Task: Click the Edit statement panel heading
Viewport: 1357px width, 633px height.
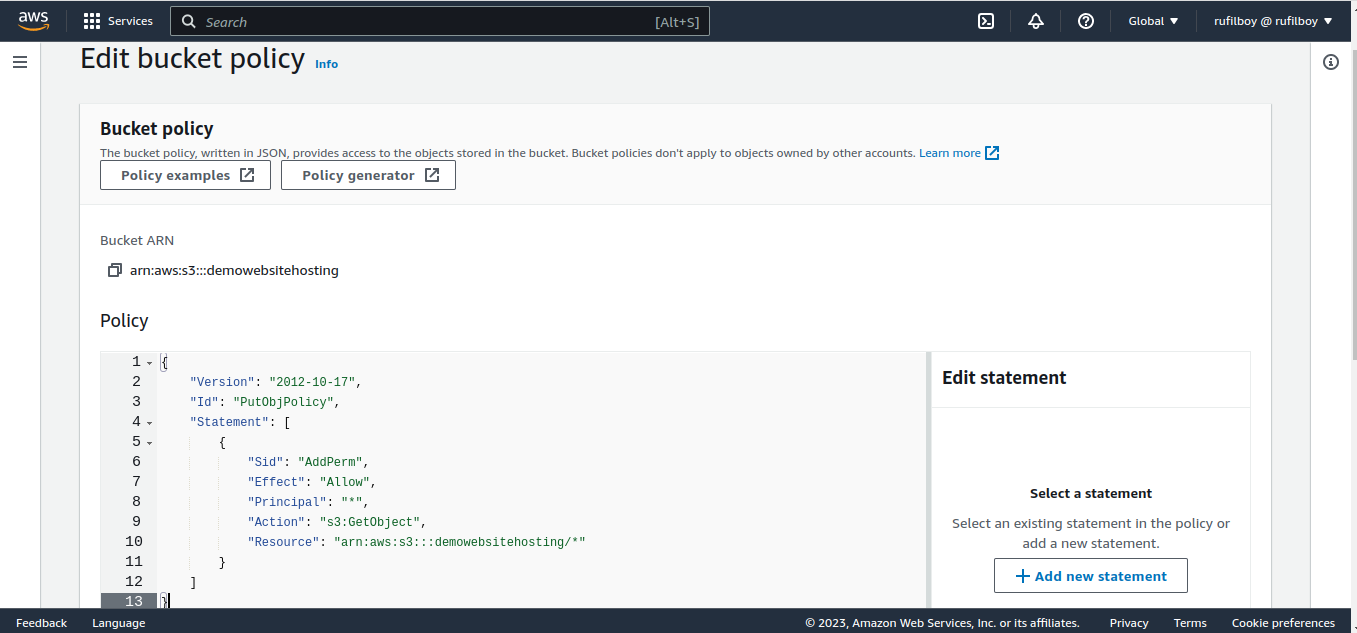Action: (x=1004, y=378)
